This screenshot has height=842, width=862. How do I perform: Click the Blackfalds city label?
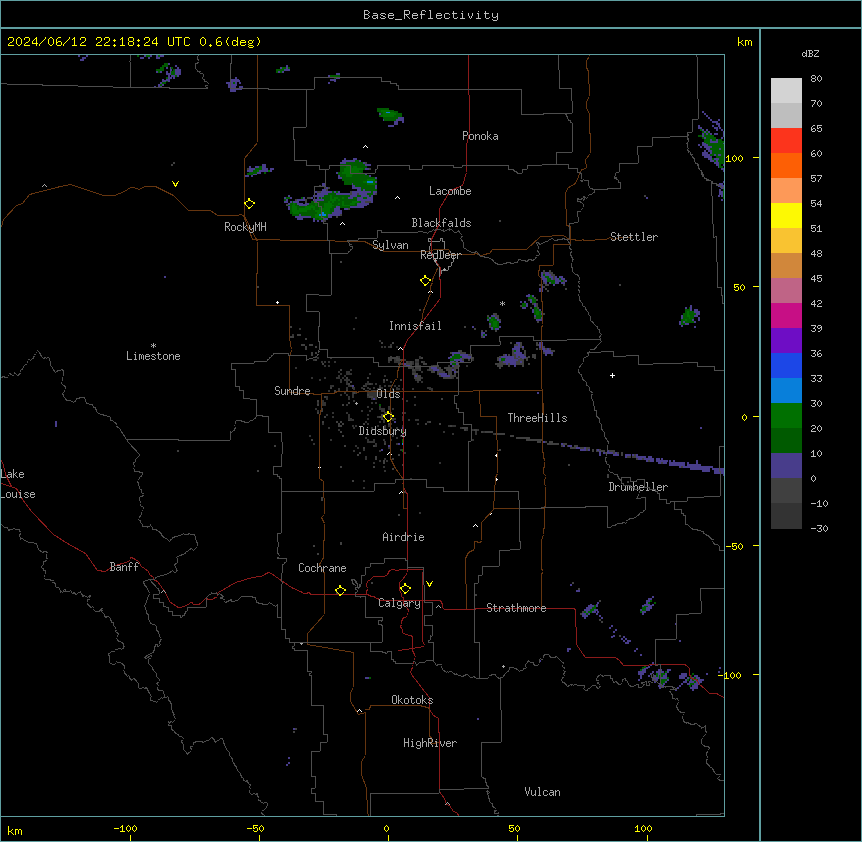(441, 223)
